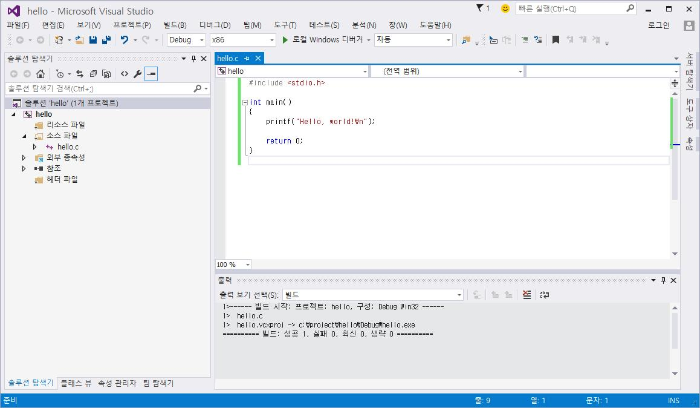Clear output with the red-X lines icon

tap(527, 295)
